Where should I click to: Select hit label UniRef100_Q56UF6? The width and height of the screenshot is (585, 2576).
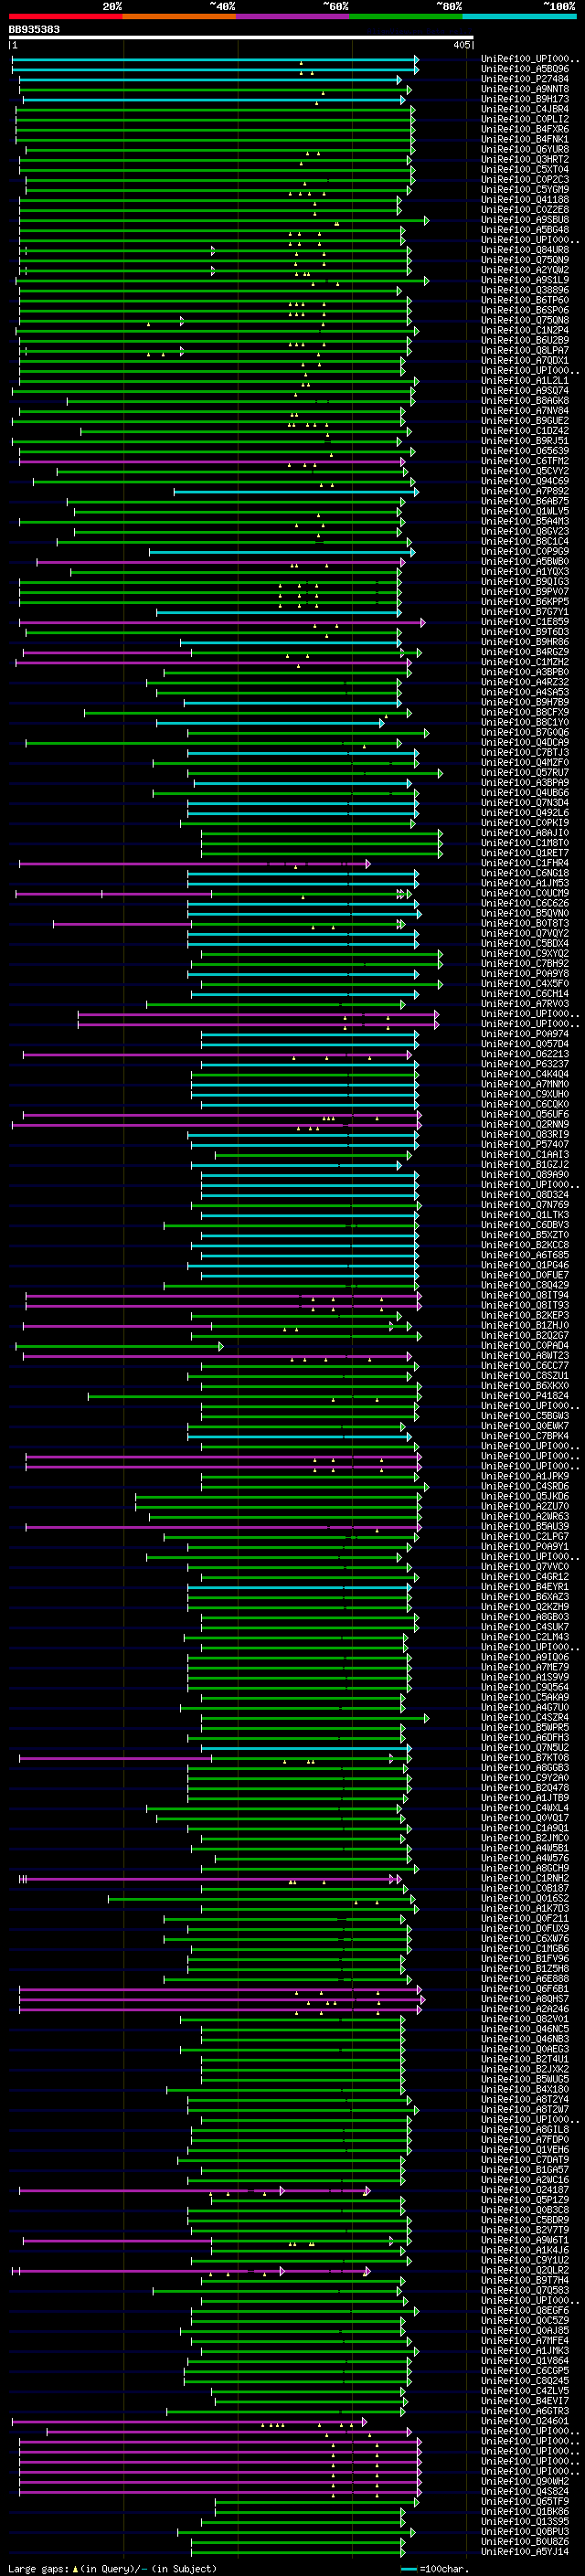(x=525, y=1114)
